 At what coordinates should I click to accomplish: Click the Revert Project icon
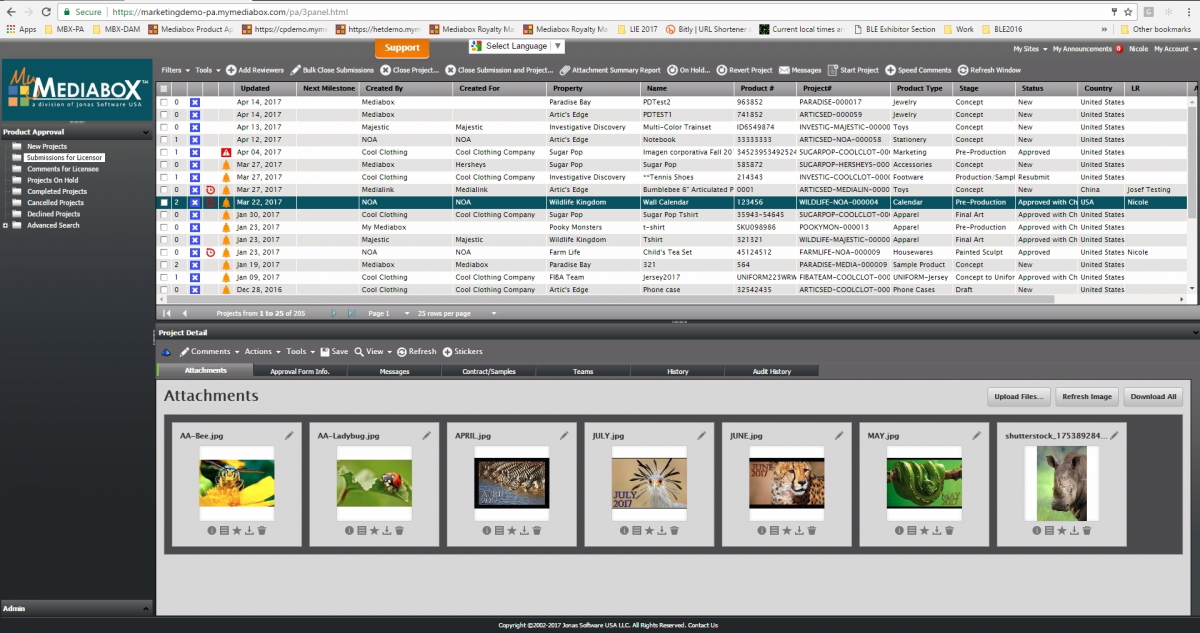(720, 71)
